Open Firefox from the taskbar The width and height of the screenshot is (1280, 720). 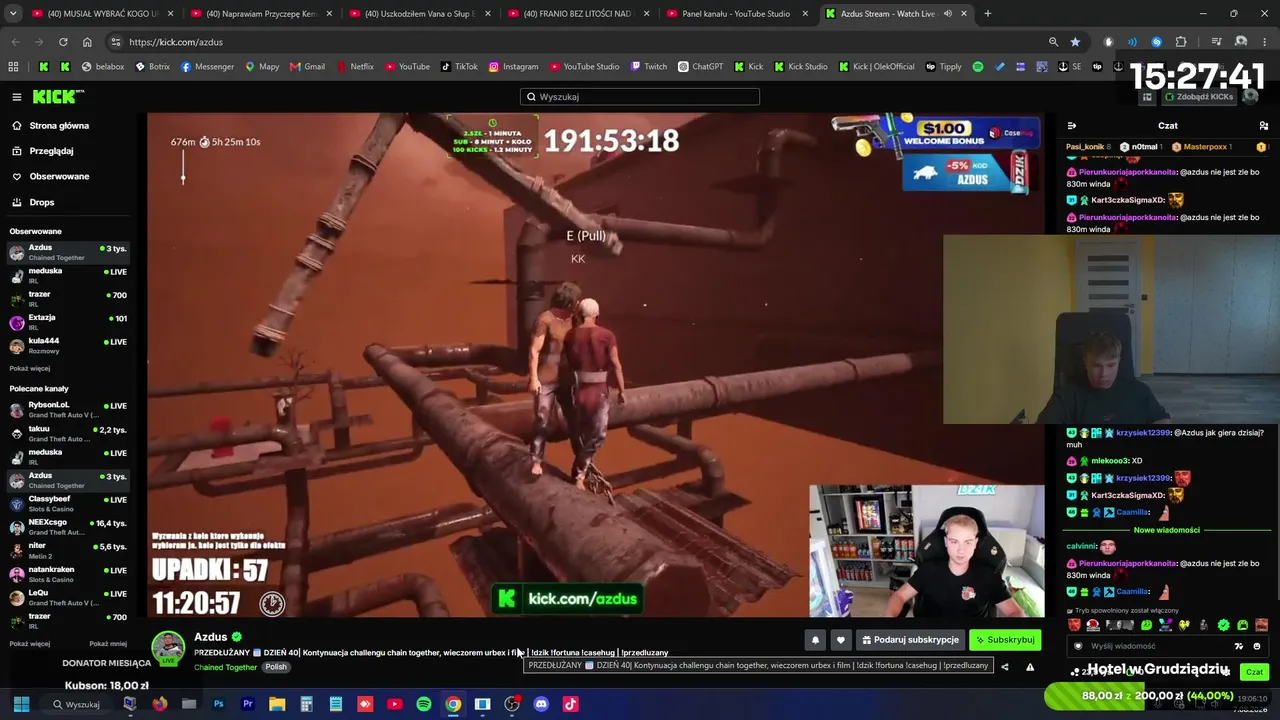(x=159, y=704)
